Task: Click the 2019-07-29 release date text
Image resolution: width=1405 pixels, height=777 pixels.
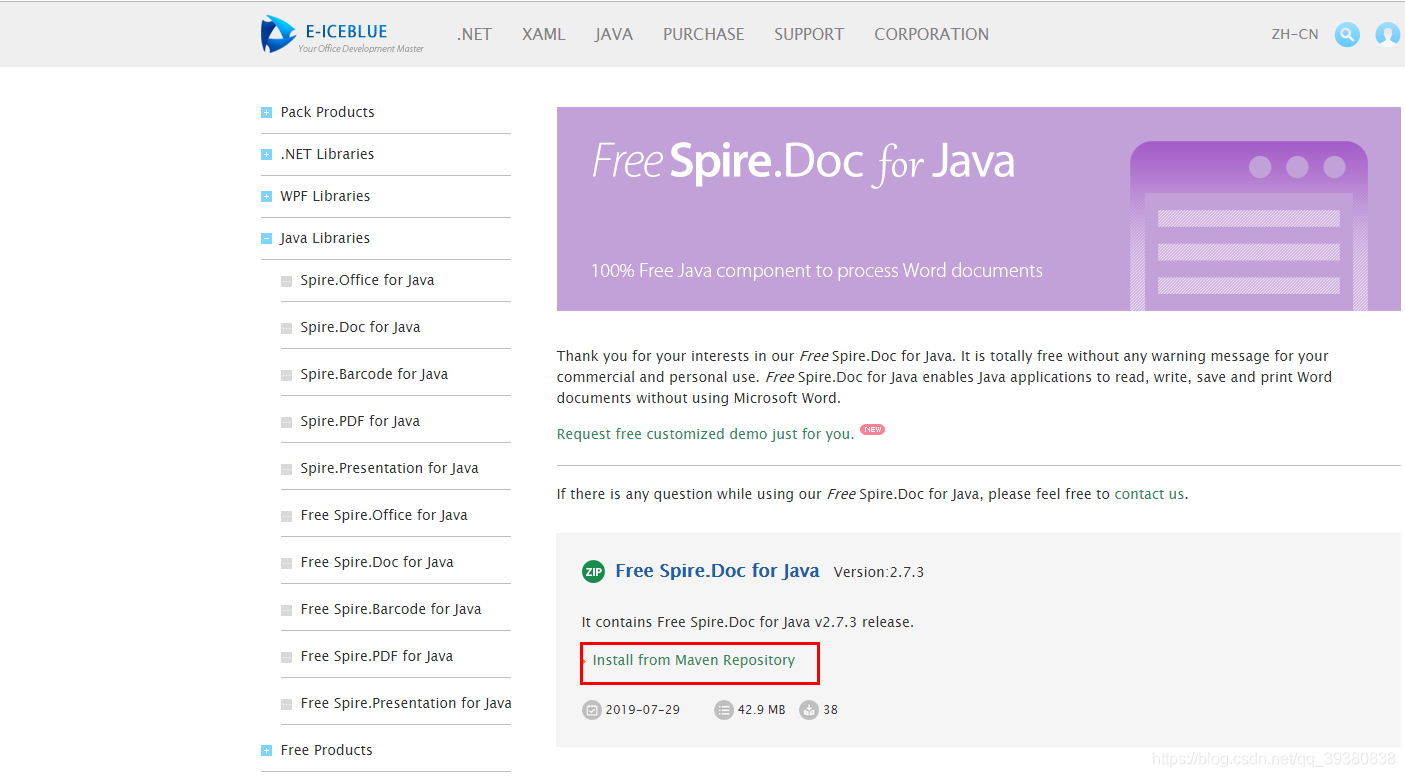Action: click(x=643, y=710)
